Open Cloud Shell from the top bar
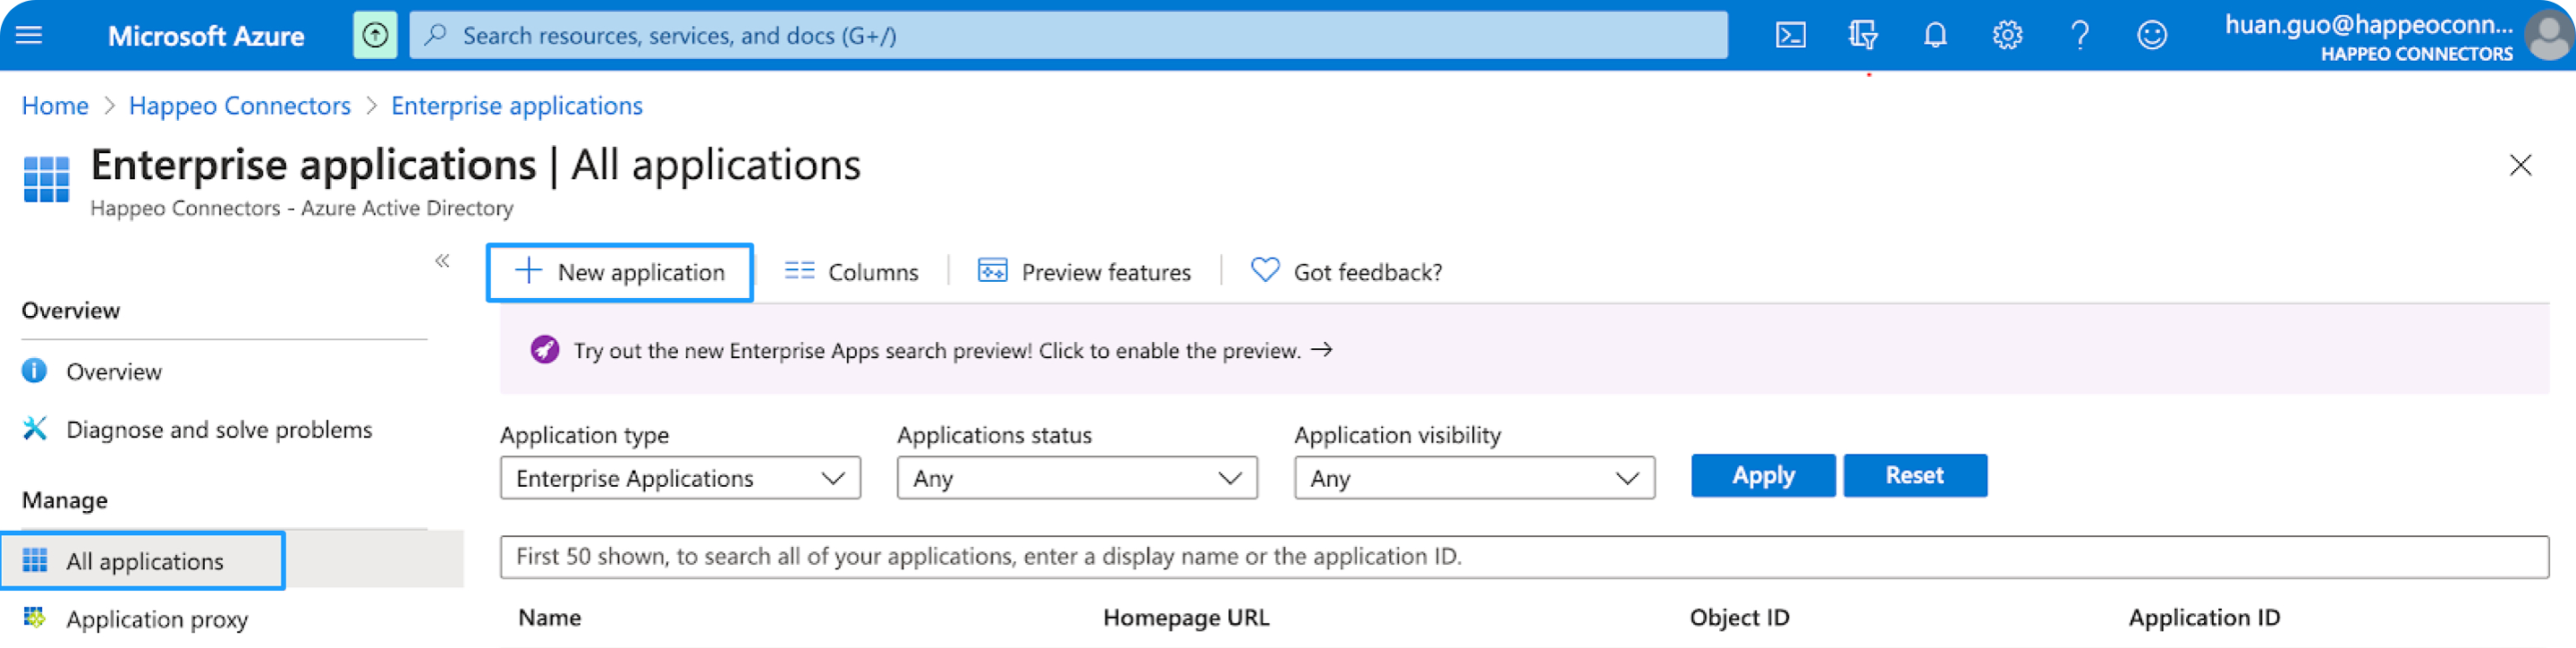 tap(1790, 35)
